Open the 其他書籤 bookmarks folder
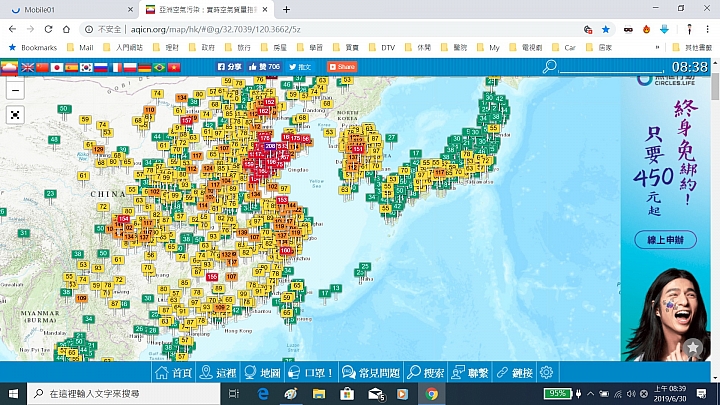 click(692, 47)
